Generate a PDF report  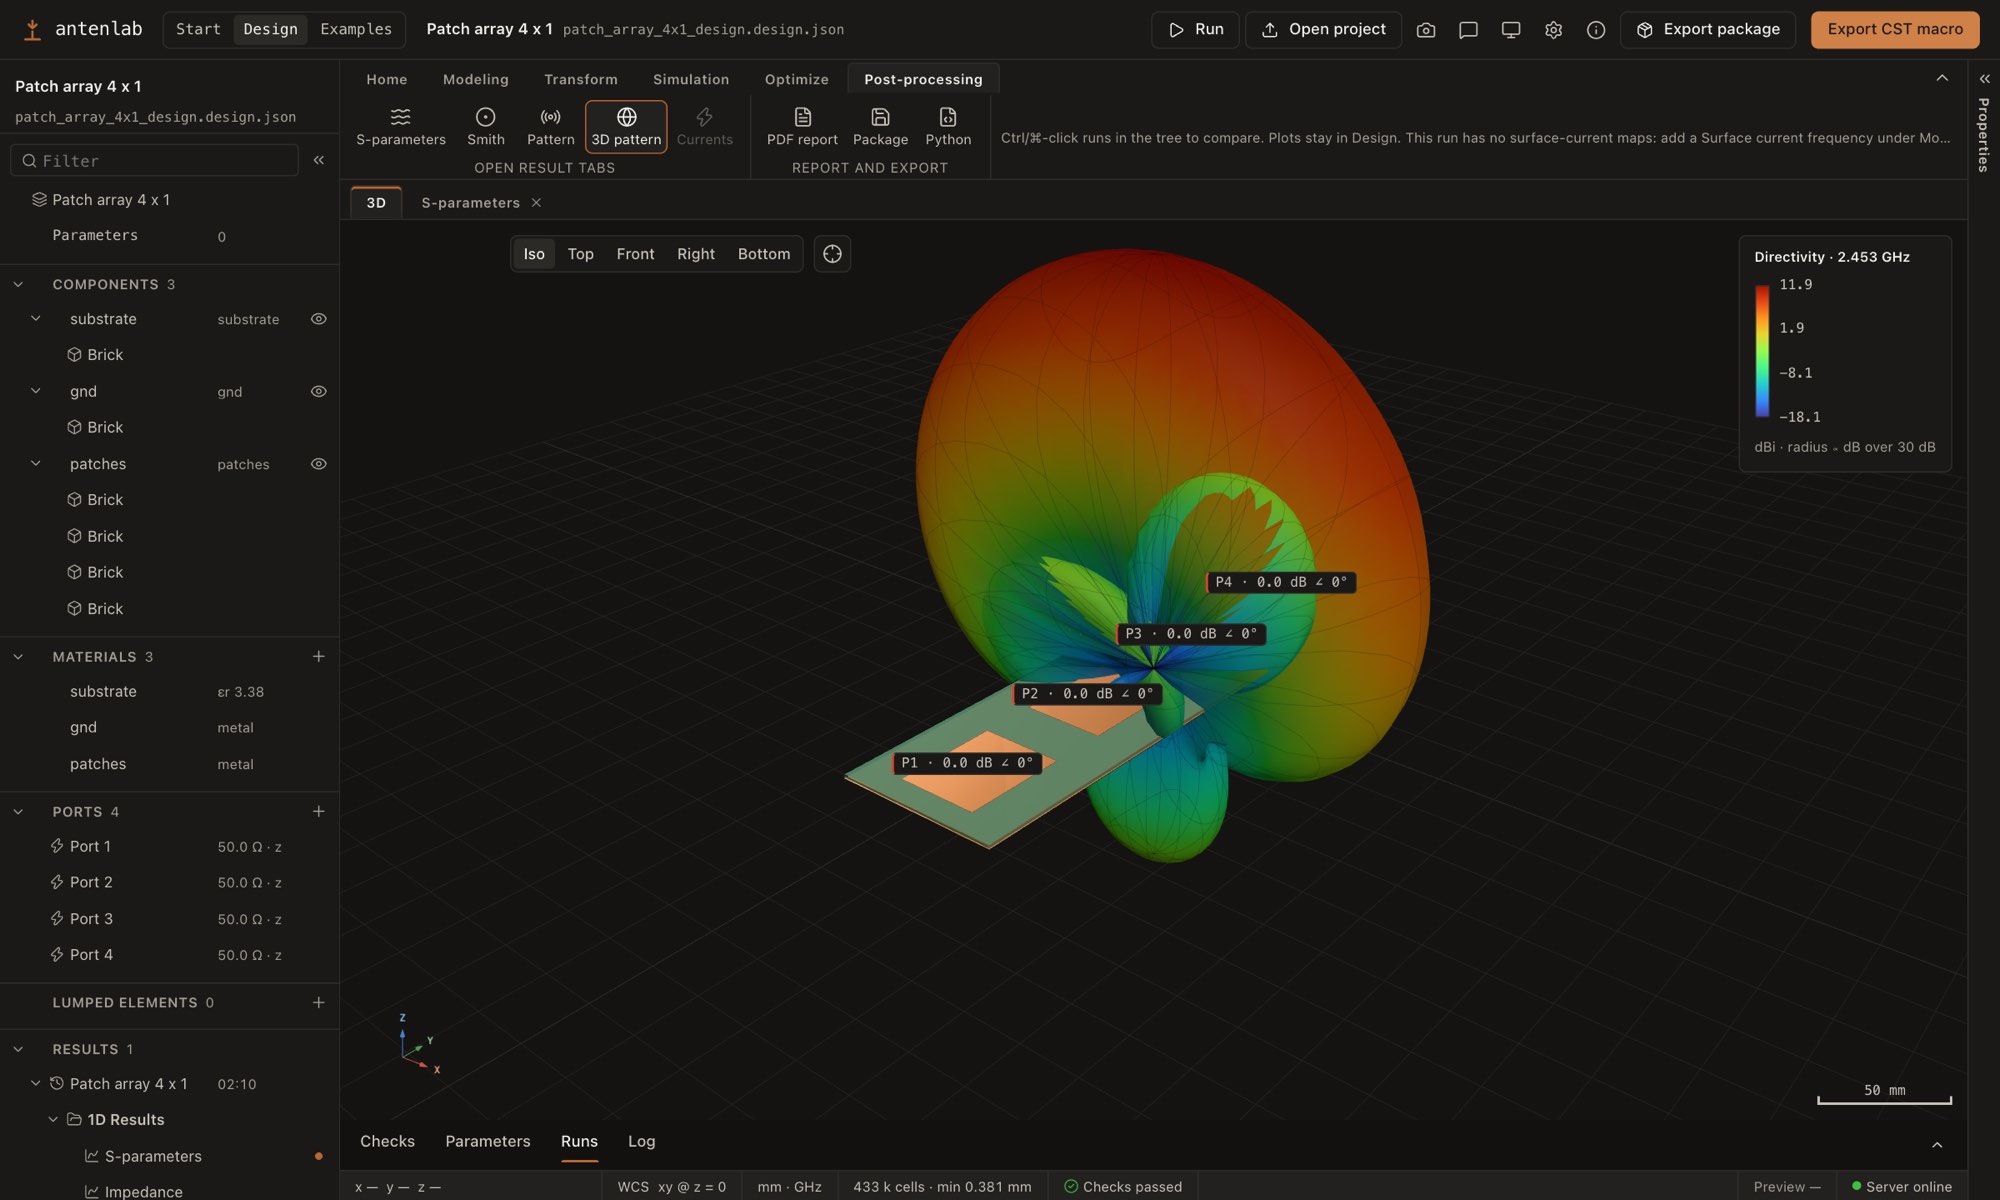point(802,127)
